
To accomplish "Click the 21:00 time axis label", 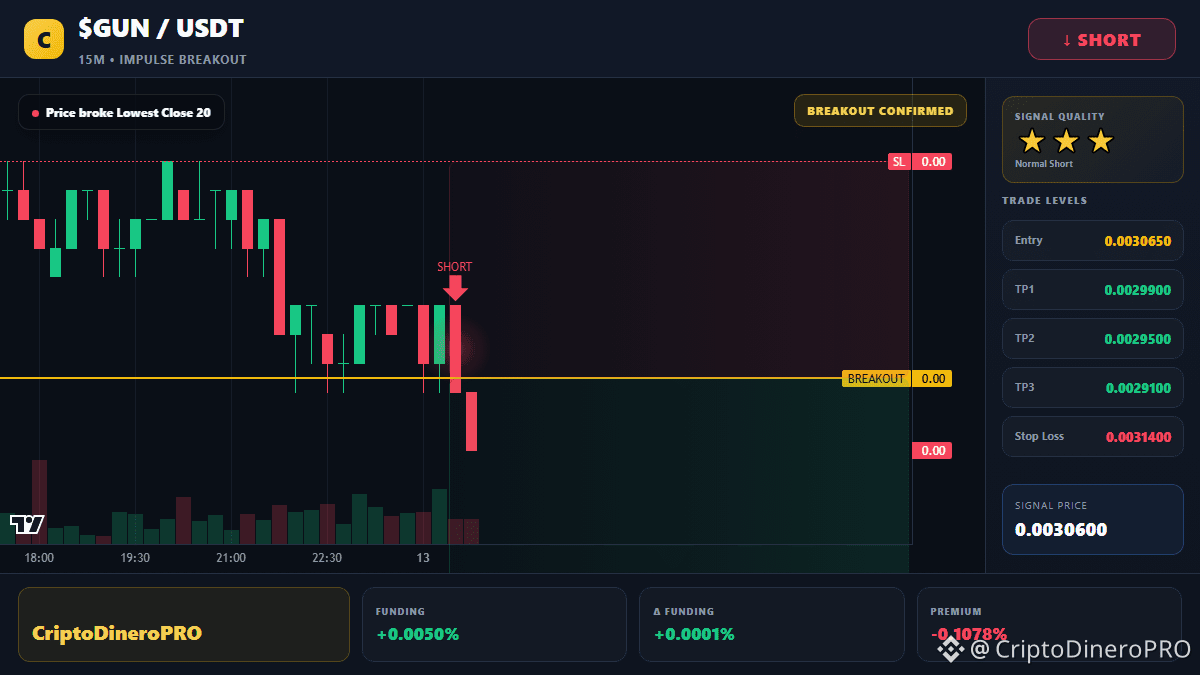I will 231,558.
